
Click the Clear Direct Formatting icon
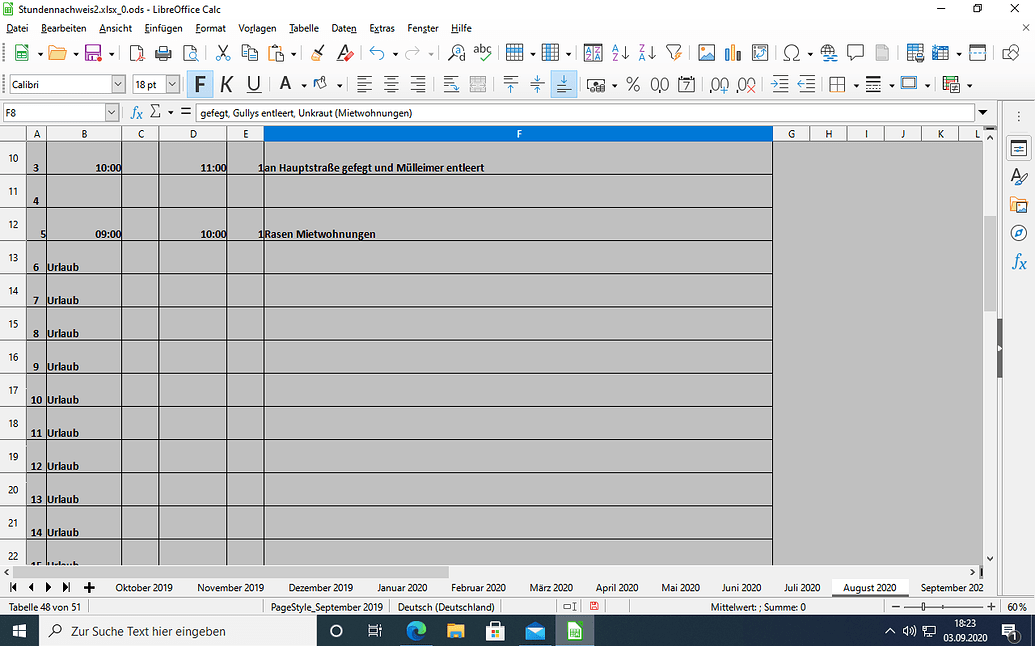[x=346, y=53]
